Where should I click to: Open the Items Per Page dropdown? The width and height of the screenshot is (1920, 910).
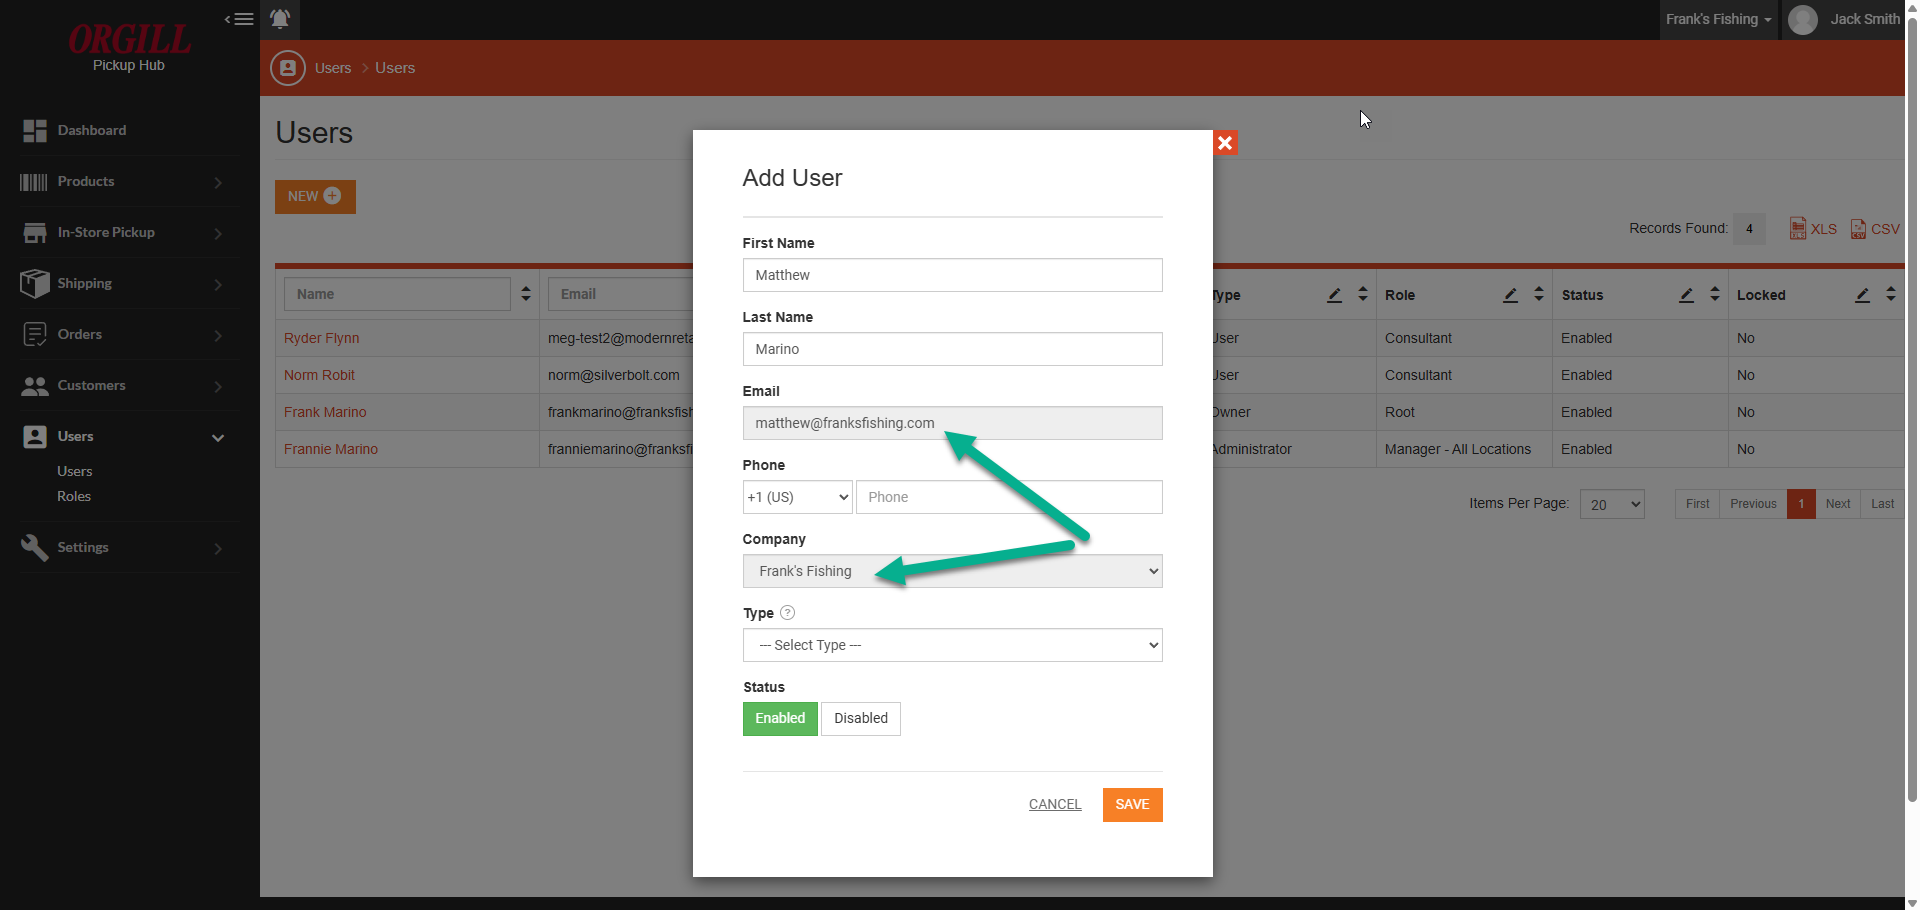(1612, 504)
